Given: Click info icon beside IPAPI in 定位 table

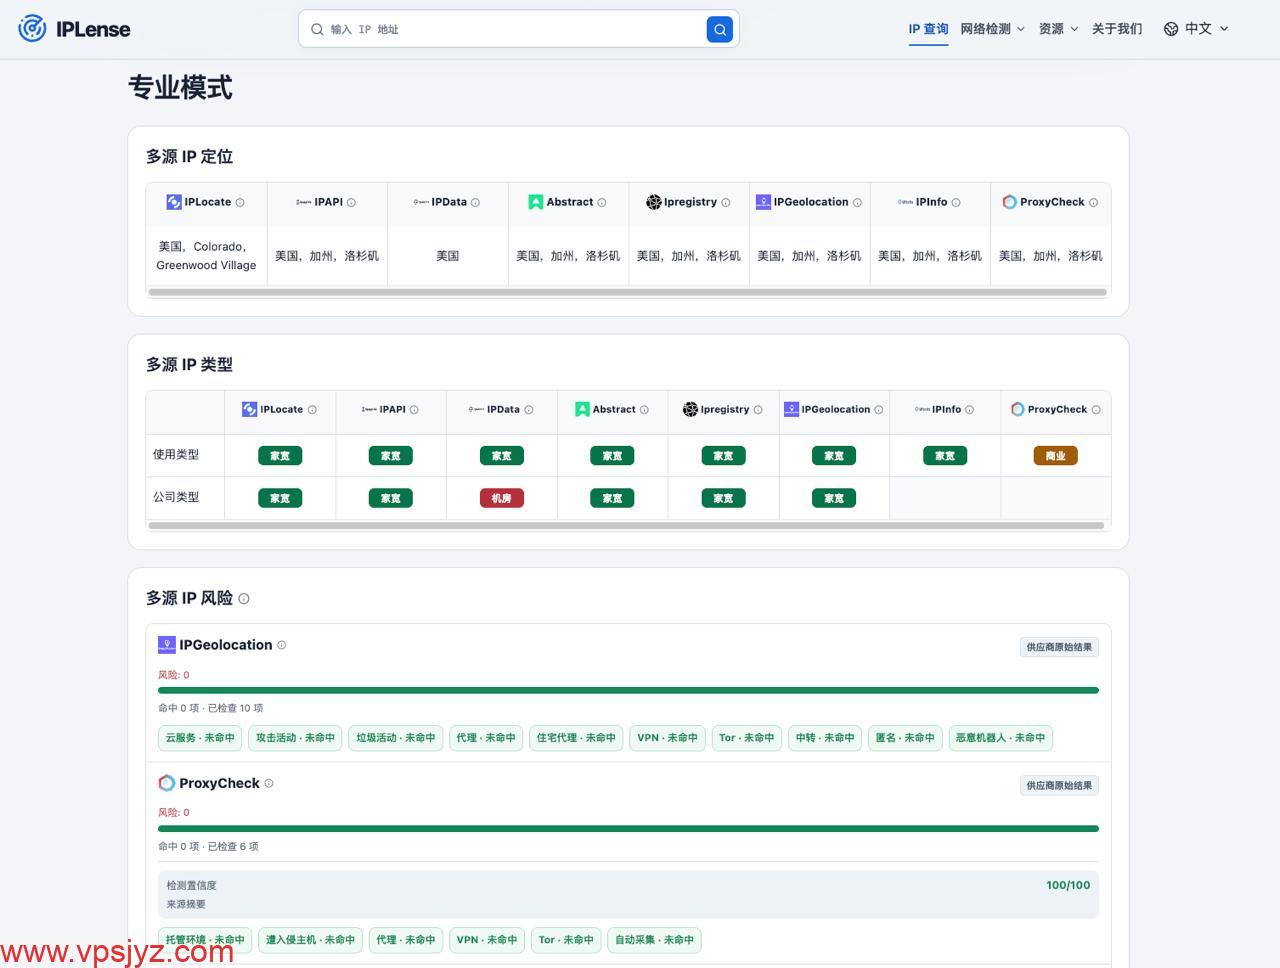Looking at the screenshot, I should [351, 203].
